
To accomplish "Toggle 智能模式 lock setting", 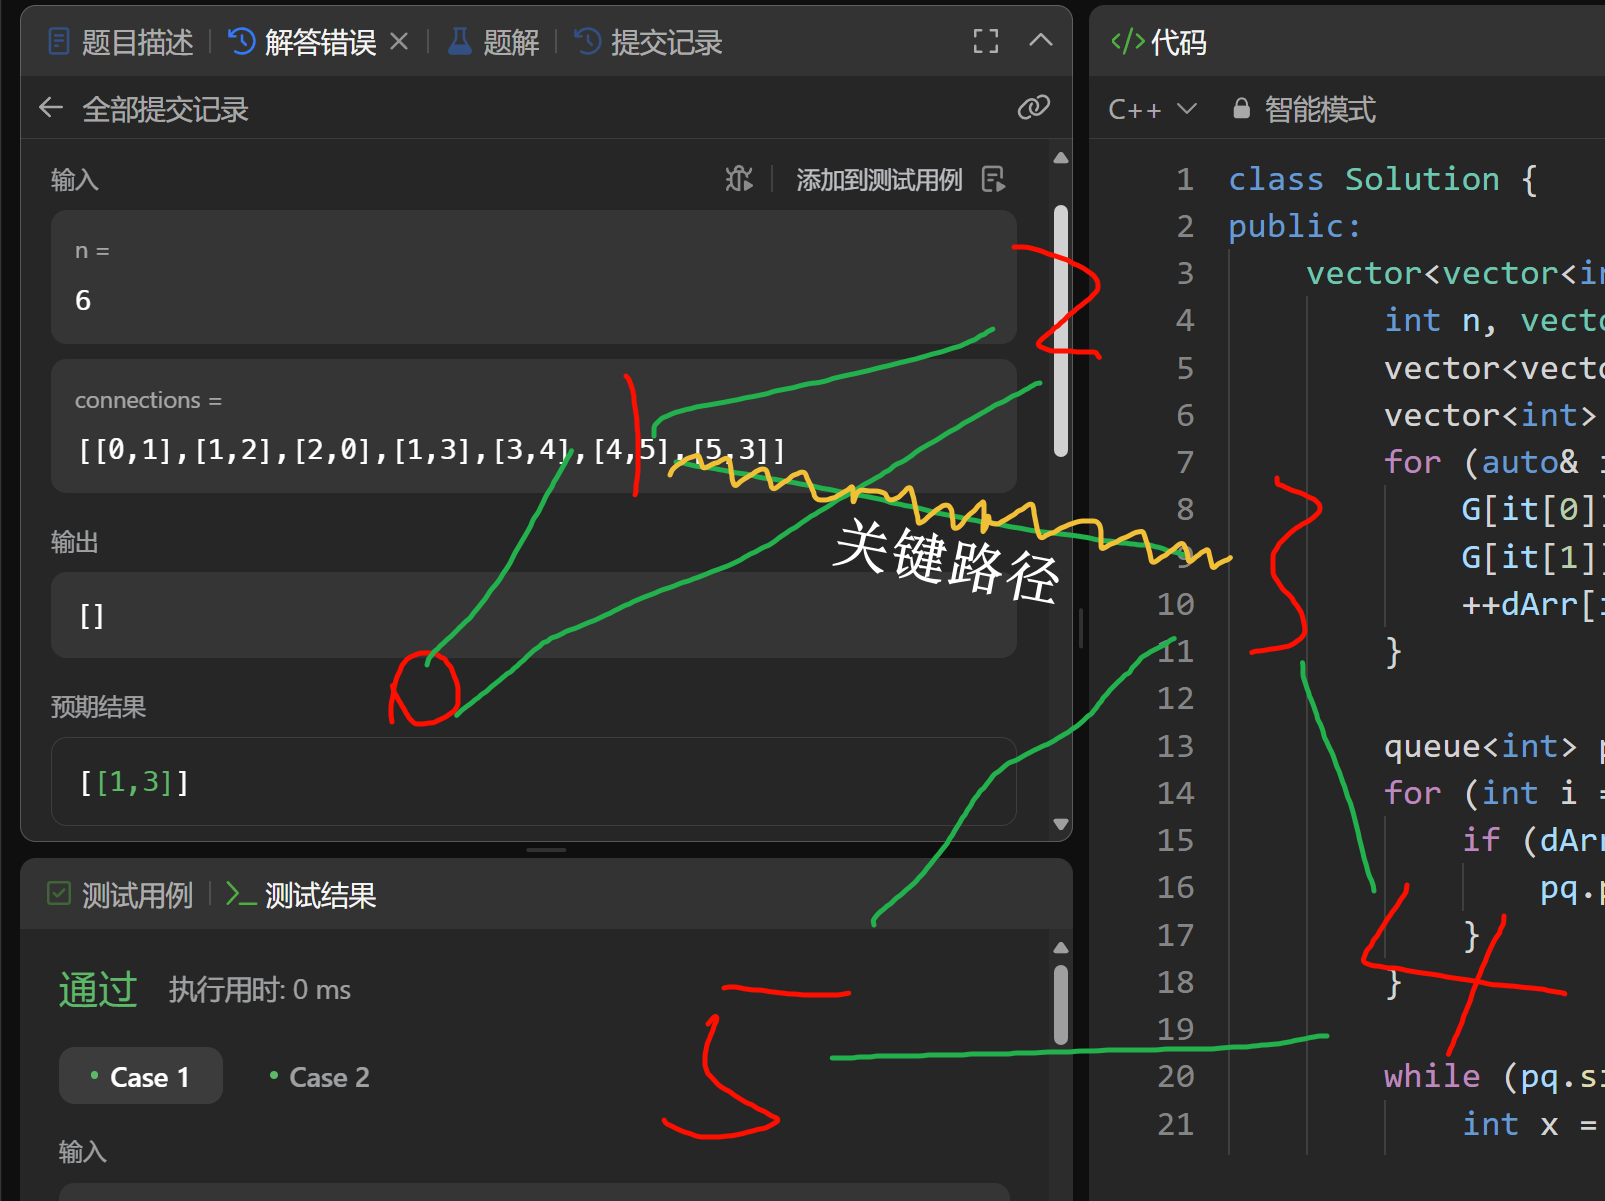I will click(1305, 109).
